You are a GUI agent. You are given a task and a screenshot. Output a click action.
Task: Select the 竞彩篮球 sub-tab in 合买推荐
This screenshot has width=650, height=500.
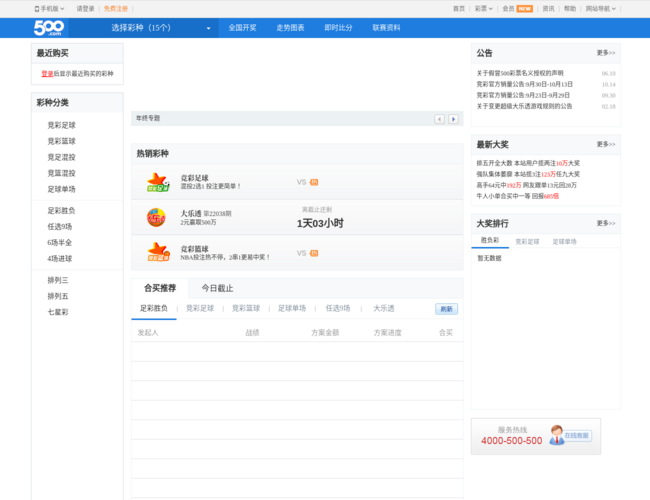pyautogui.click(x=246, y=308)
